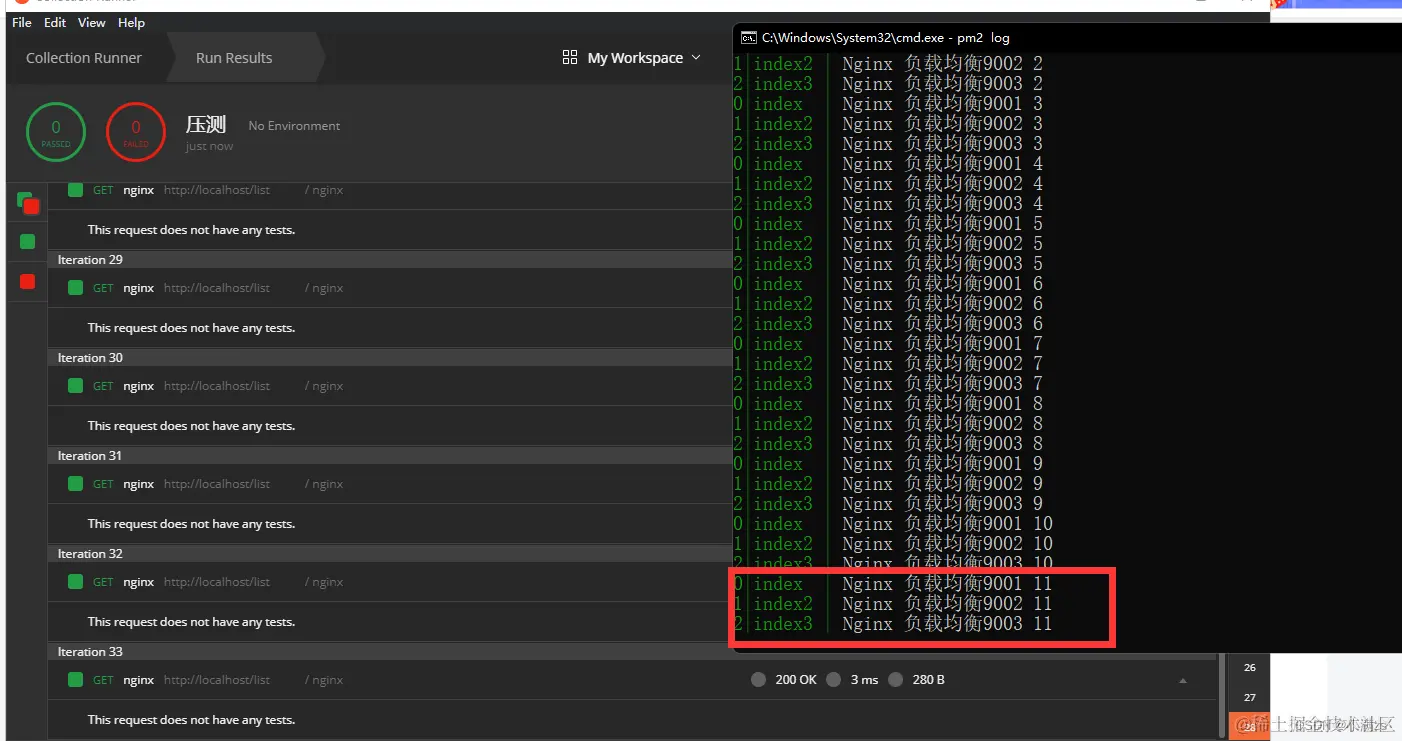Click green status square in Iteration 29 row
1402x741 pixels.
pyautogui.click(x=75, y=288)
